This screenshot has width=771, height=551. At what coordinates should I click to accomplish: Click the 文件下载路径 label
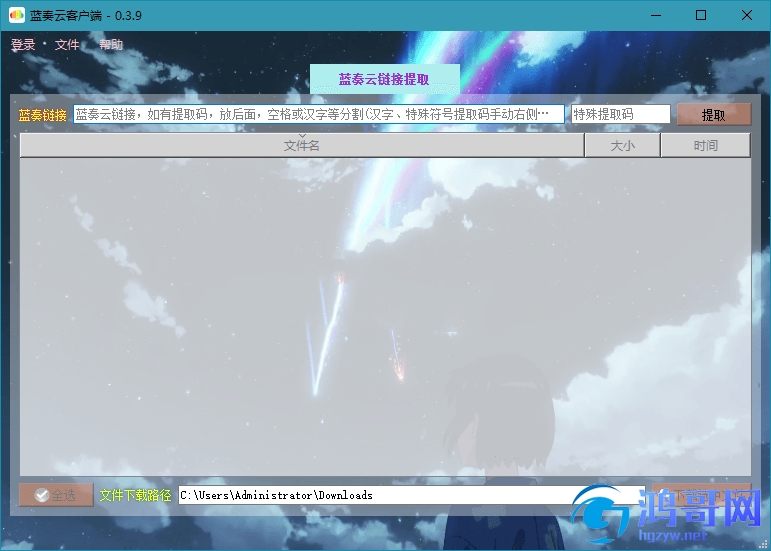tap(135, 495)
